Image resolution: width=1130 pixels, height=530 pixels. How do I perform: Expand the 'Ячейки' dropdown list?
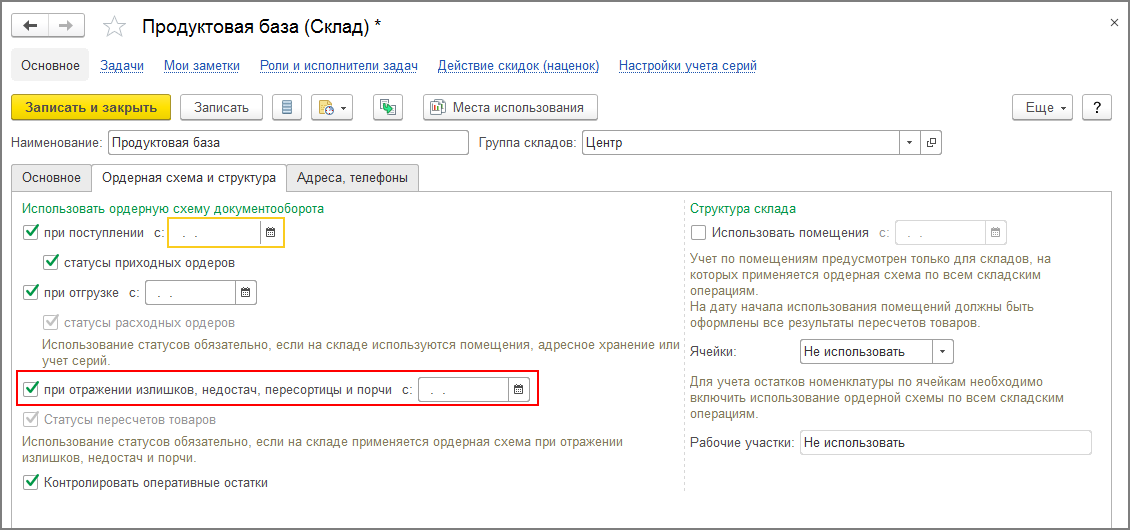pos(942,352)
